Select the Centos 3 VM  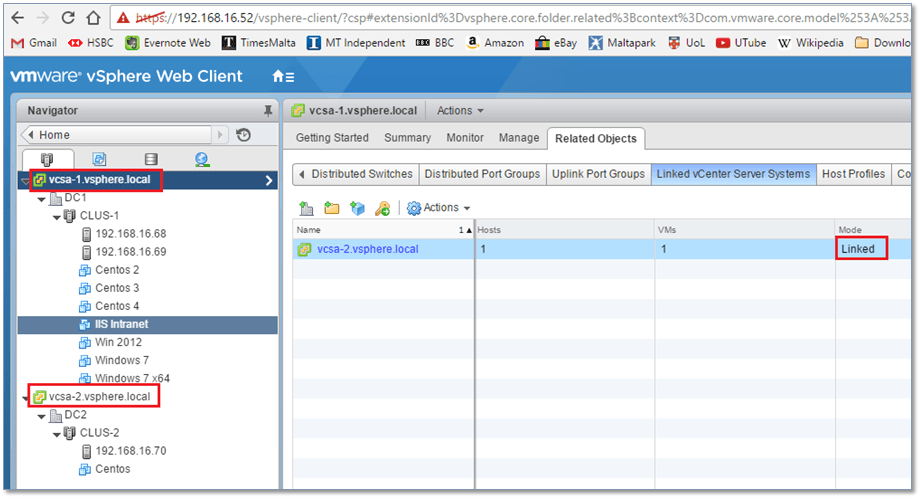[x=117, y=288]
